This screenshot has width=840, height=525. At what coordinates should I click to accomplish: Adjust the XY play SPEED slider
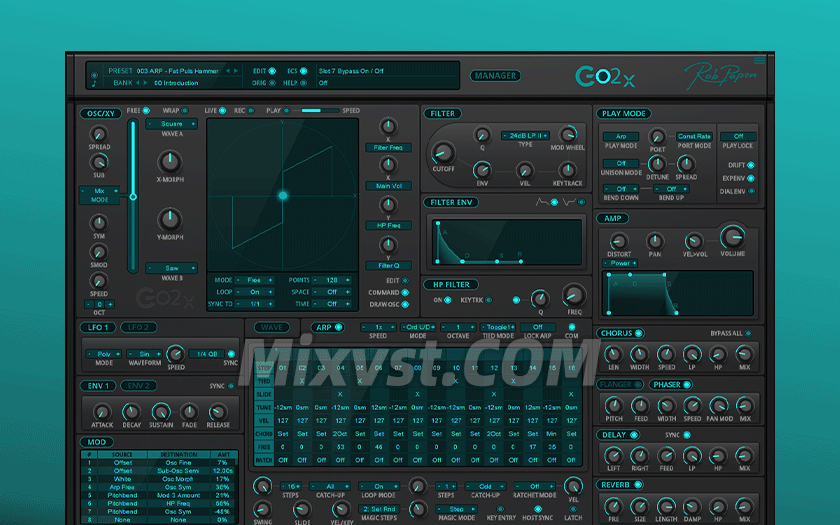[x=320, y=110]
